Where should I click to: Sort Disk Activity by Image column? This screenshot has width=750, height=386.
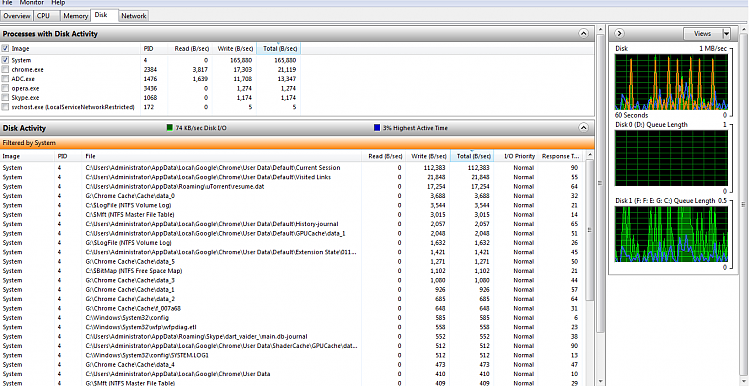(28, 156)
